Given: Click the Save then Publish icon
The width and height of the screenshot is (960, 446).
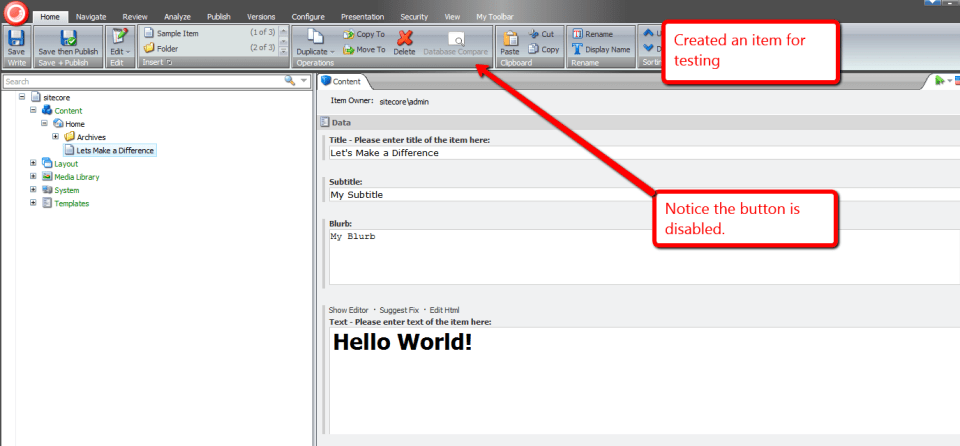Looking at the screenshot, I should 68,38.
